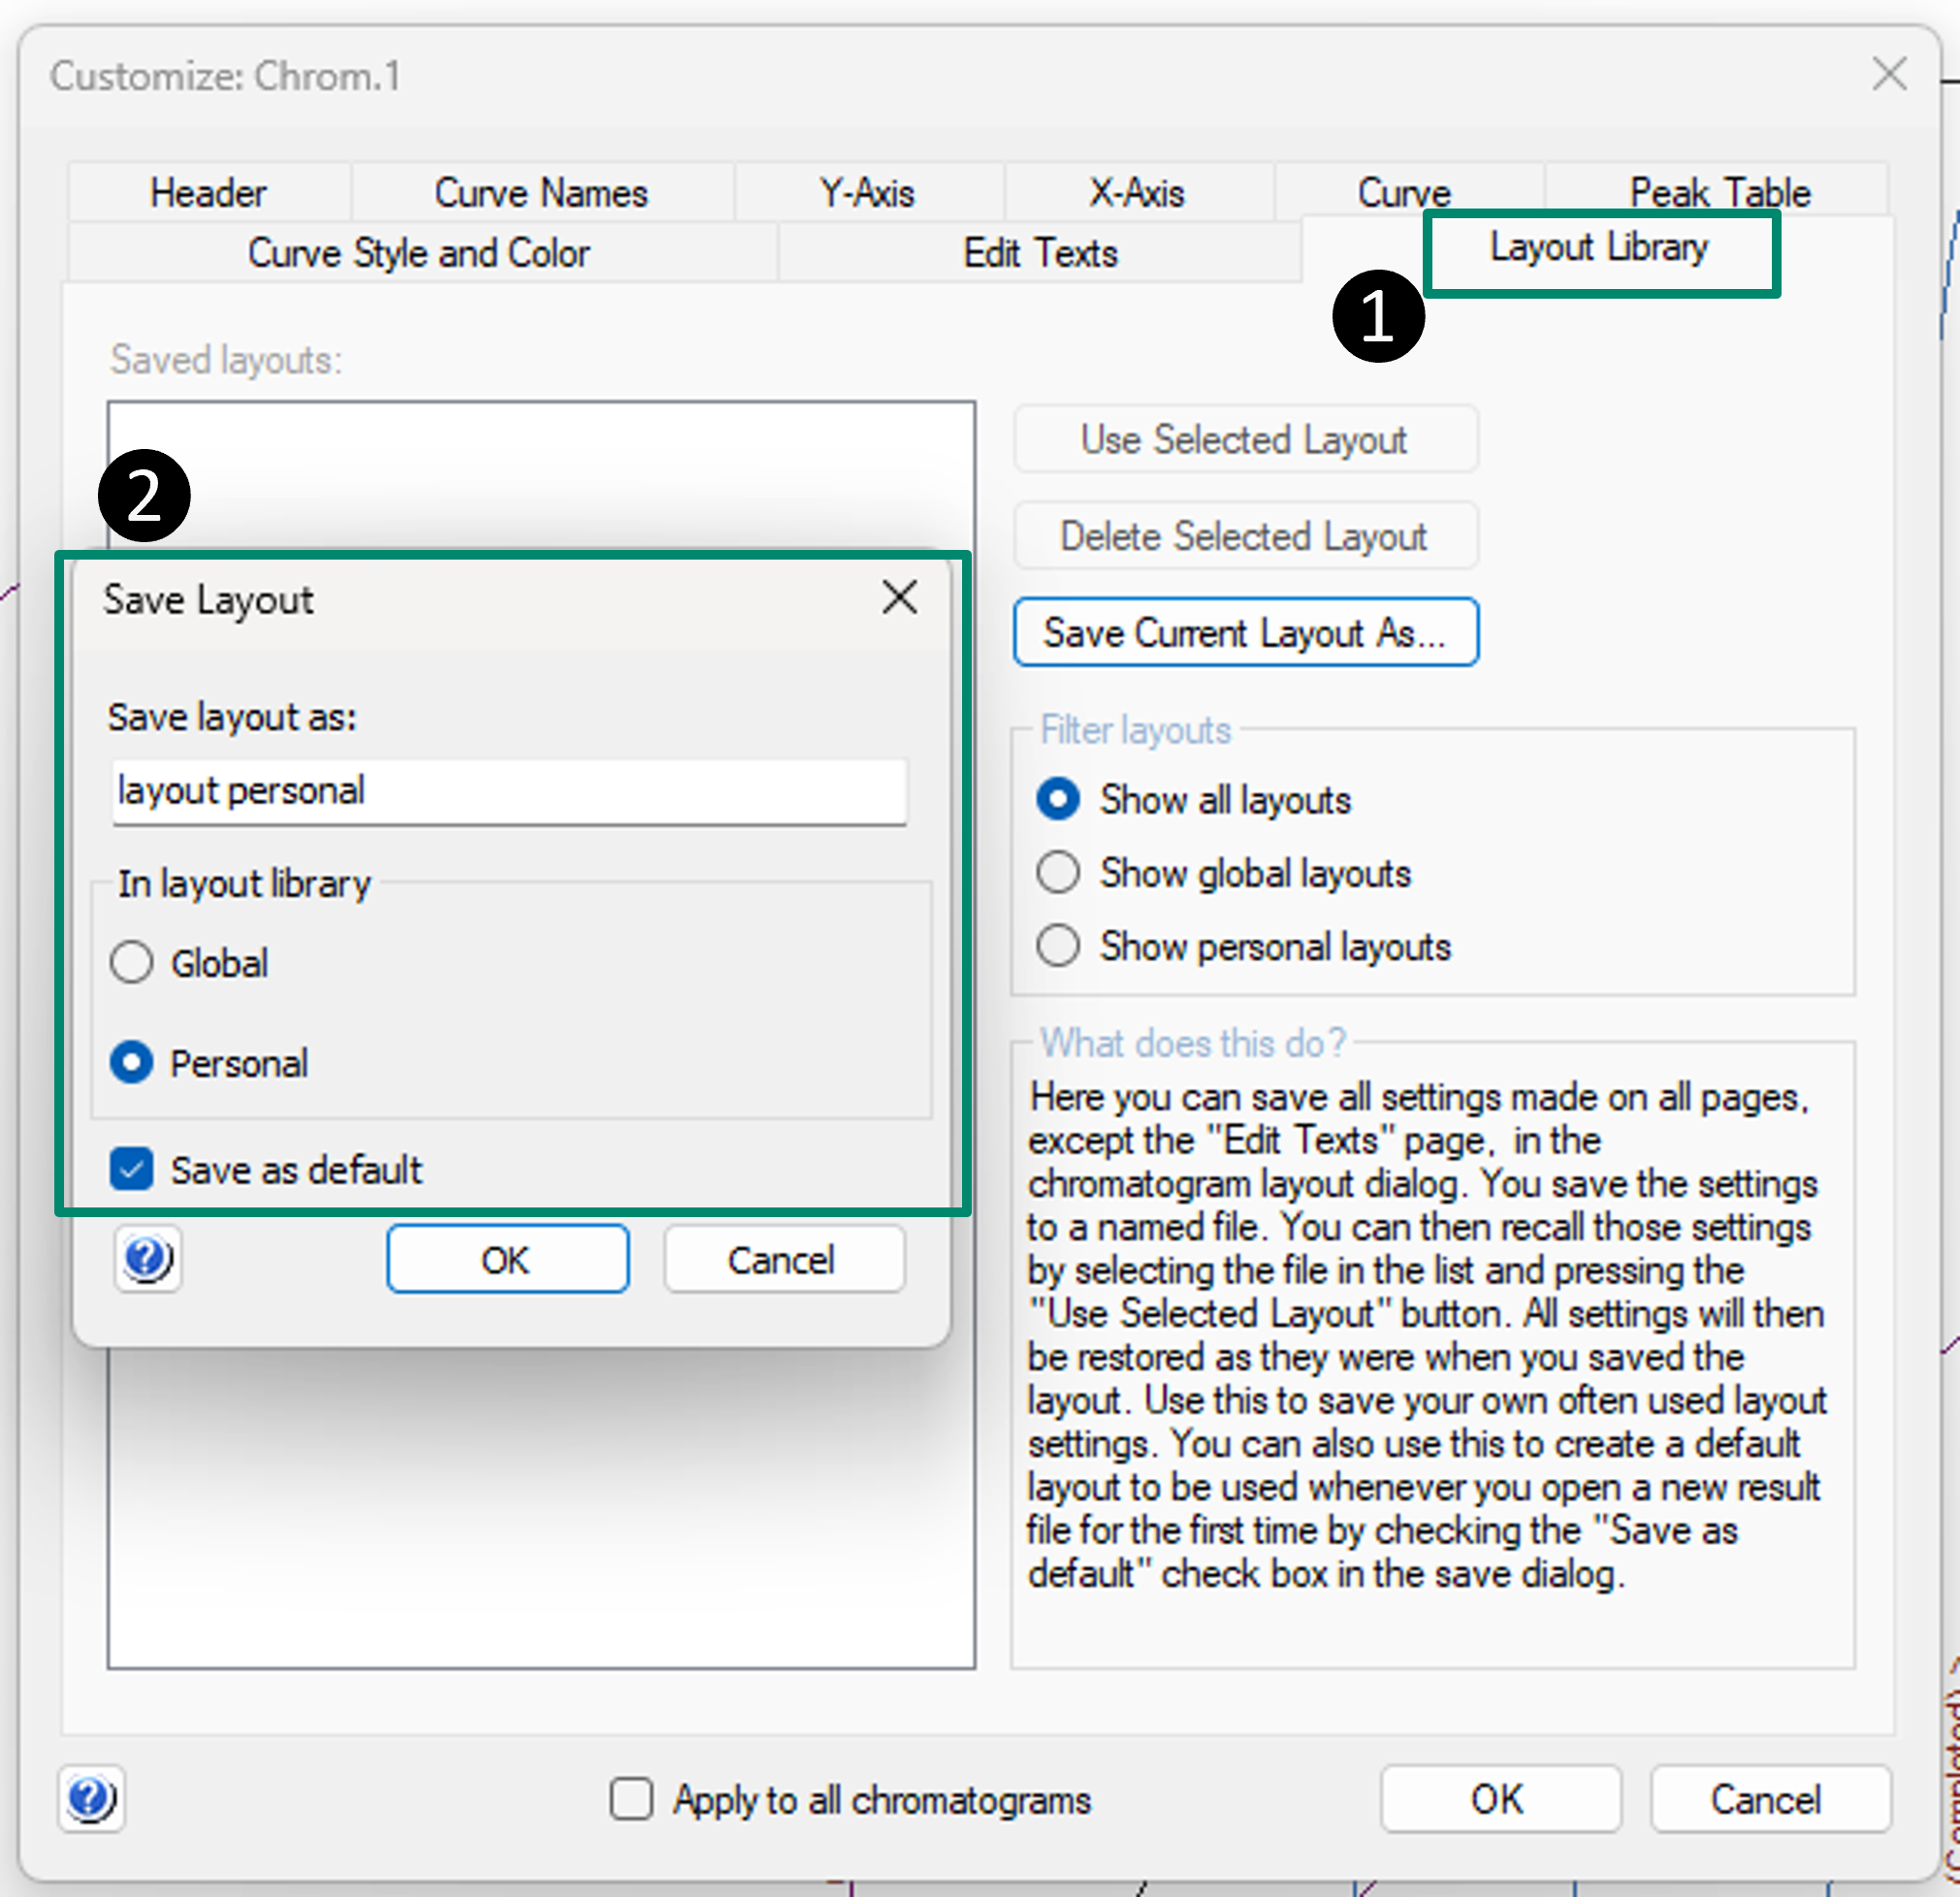Close the Customize Chrom.1 window
This screenshot has height=1897, width=1960.
(1888, 74)
